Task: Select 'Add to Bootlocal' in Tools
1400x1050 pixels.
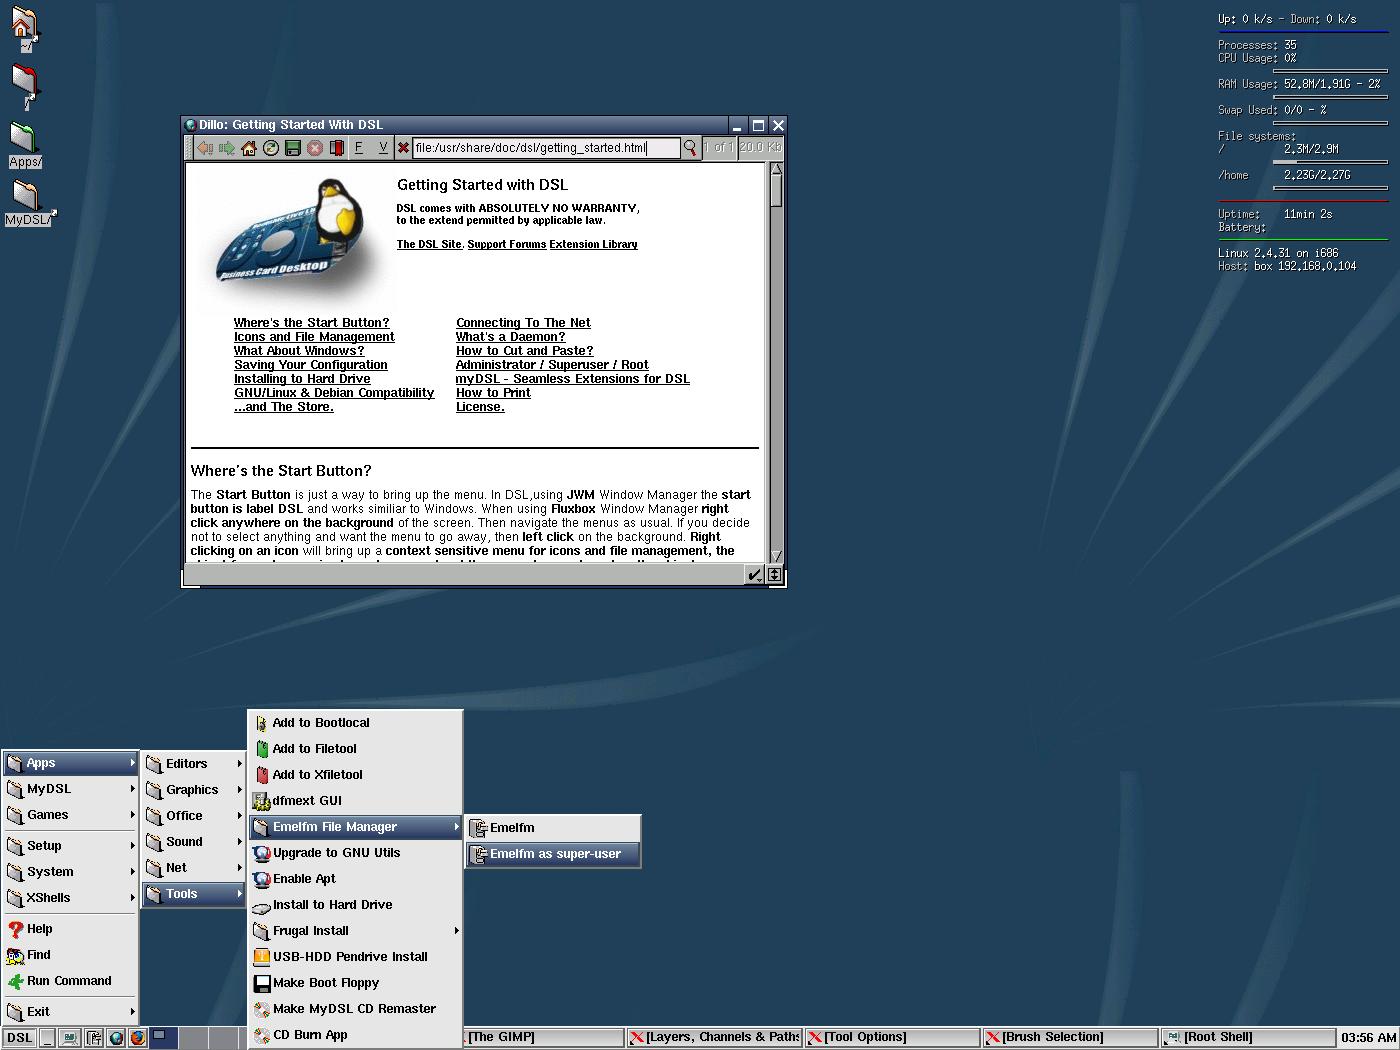Action: click(355, 723)
